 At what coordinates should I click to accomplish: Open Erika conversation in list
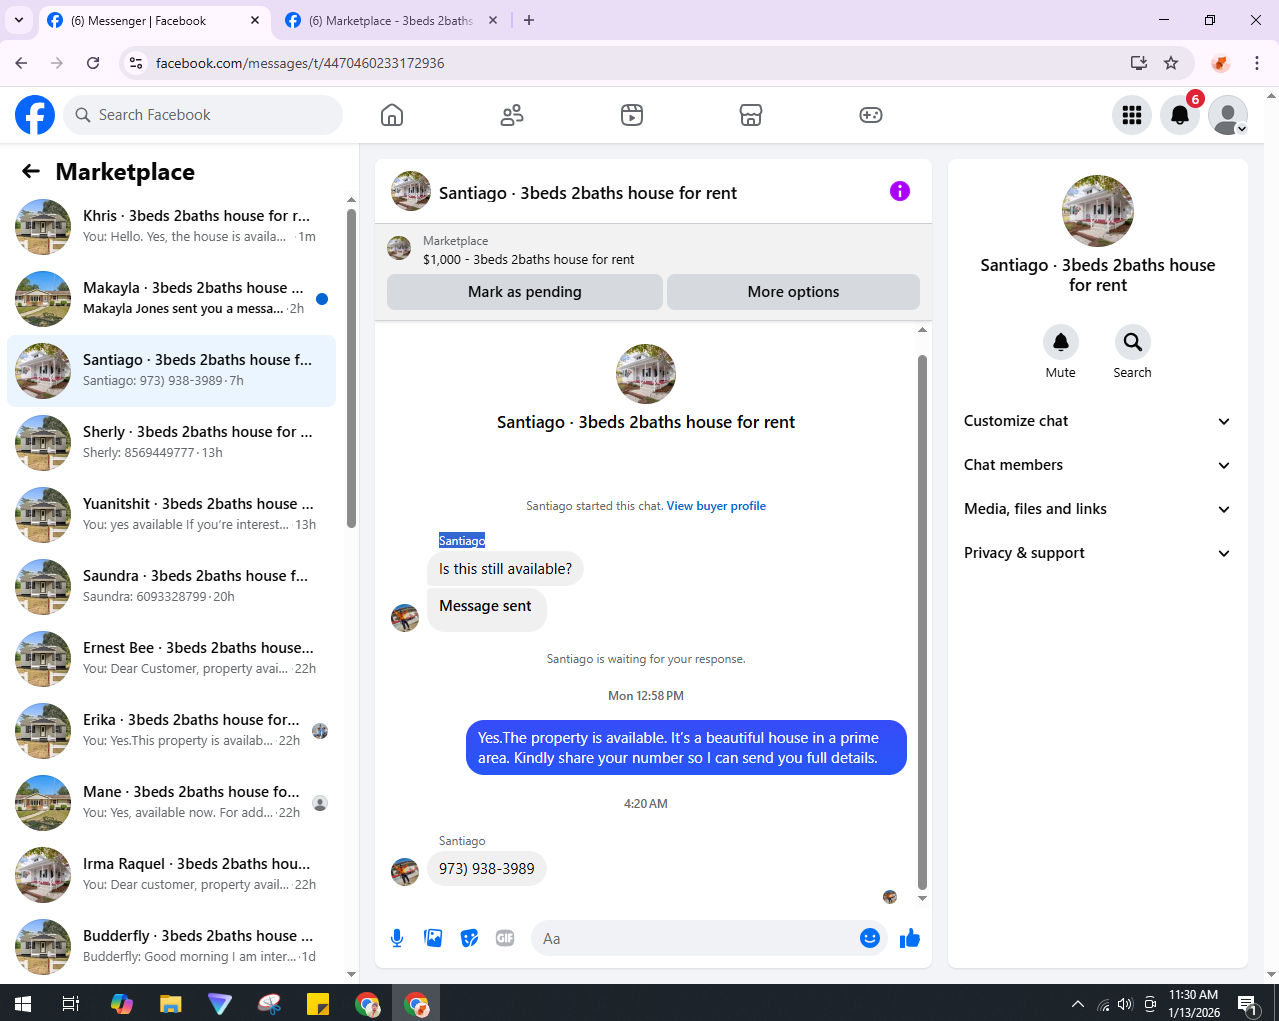[x=172, y=731]
